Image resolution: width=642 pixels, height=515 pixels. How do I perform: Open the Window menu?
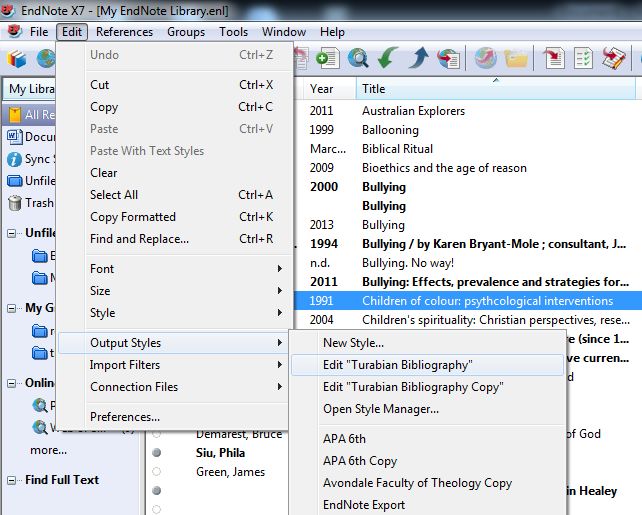(284, 32)
